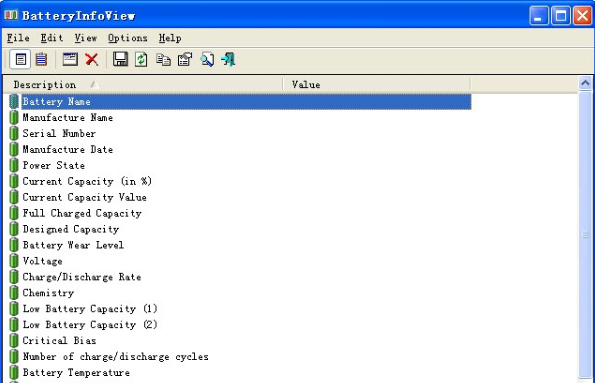Click the red X delete toolbar icon
Screen dimensions: 595x383
point(92,60)
